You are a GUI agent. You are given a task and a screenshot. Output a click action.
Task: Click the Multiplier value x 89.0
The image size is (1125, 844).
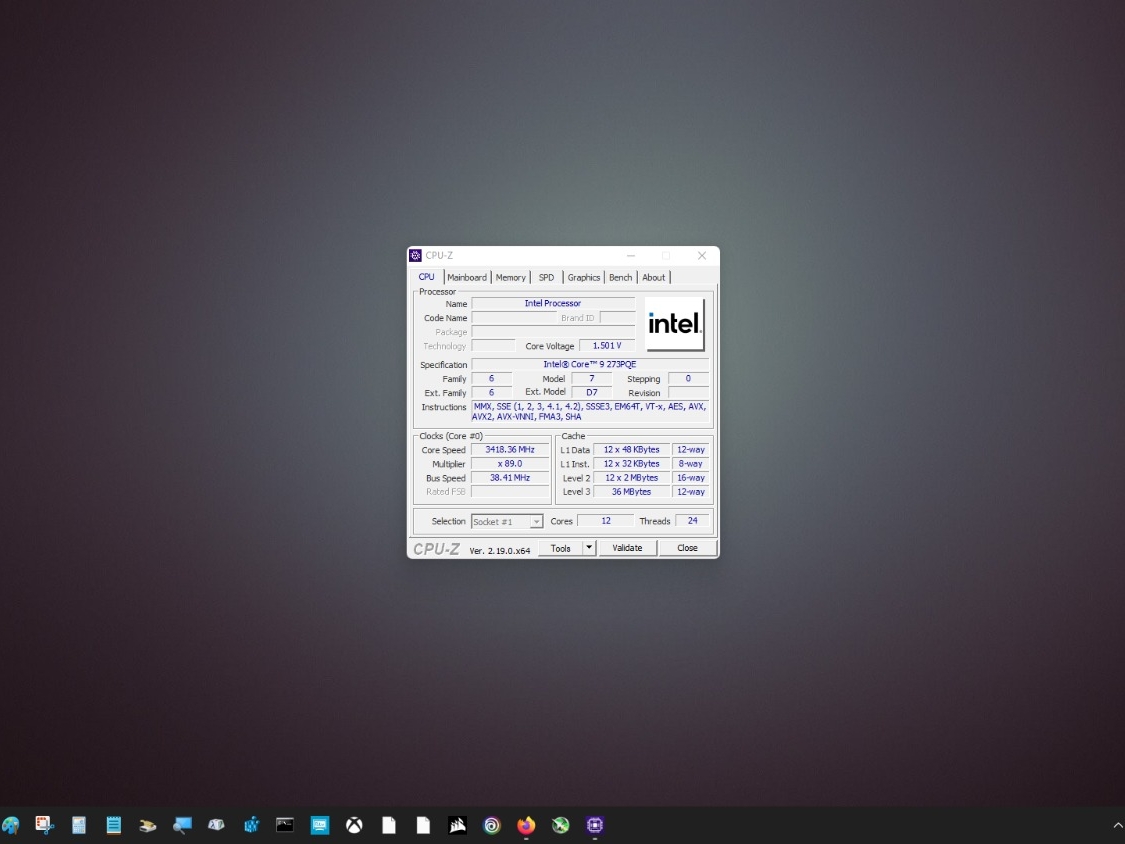coord(510,464)
